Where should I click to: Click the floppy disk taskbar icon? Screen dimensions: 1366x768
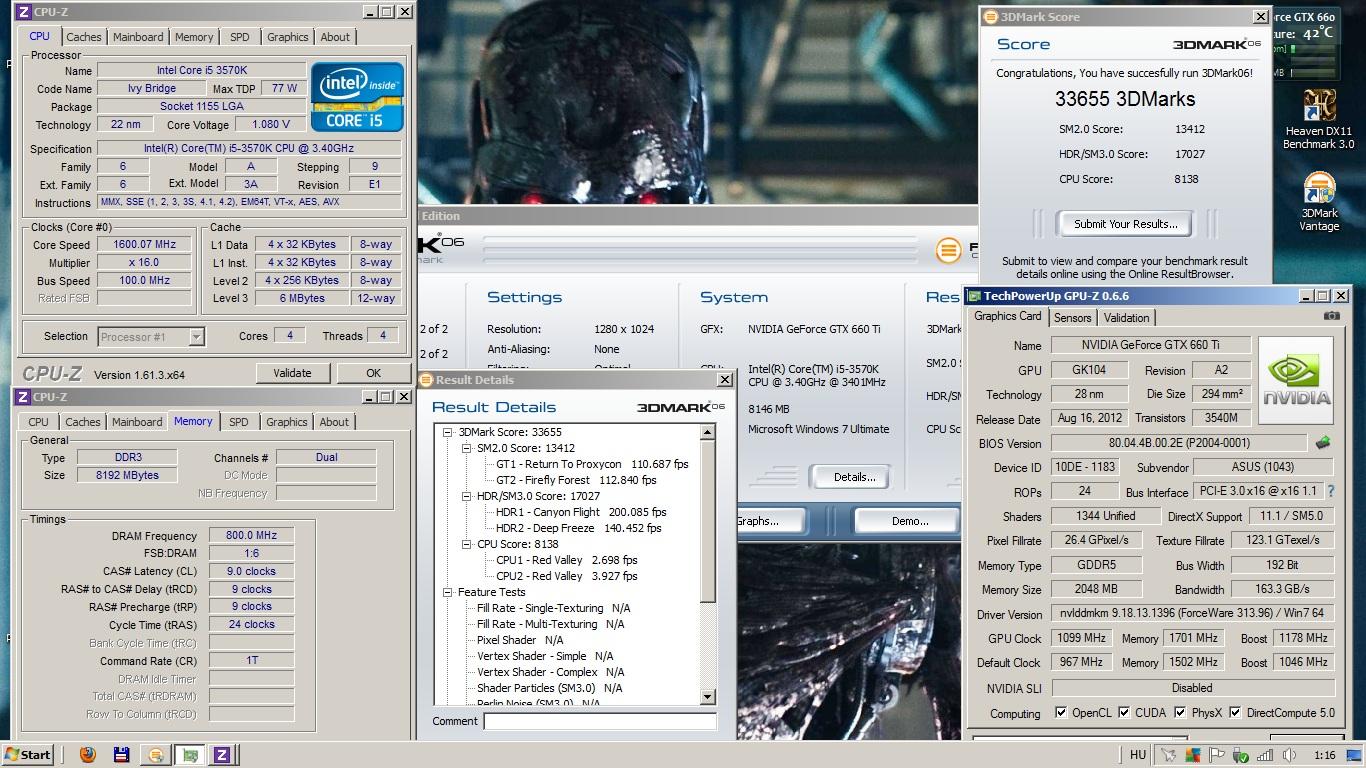[121, 755]
